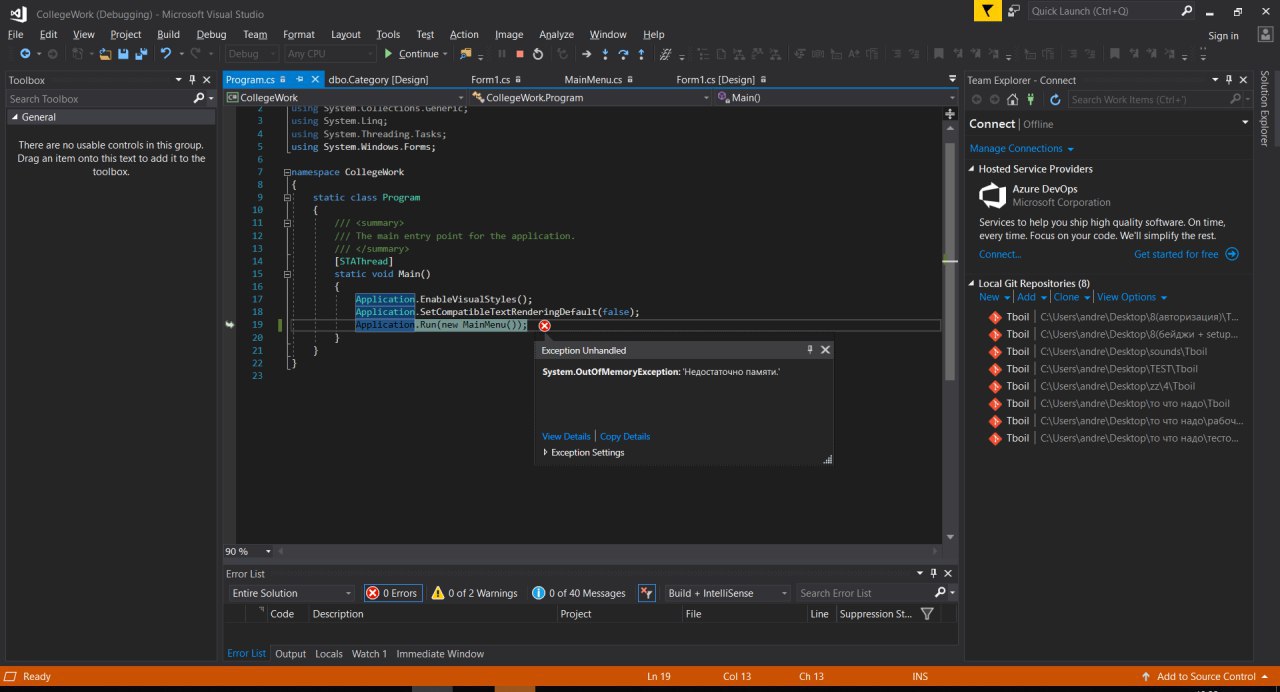The width and height of the screenshot is (1280, 692).
Task: Toggle the 0 Errors filter
Action: point(393,593)
